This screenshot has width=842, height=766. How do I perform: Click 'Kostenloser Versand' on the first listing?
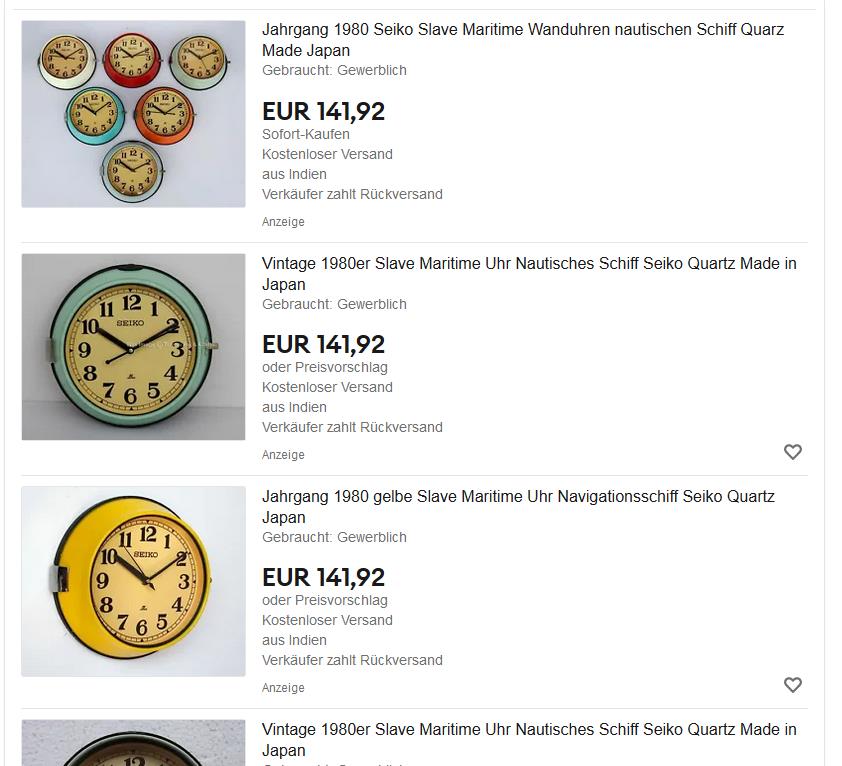(x=327, y=154)
